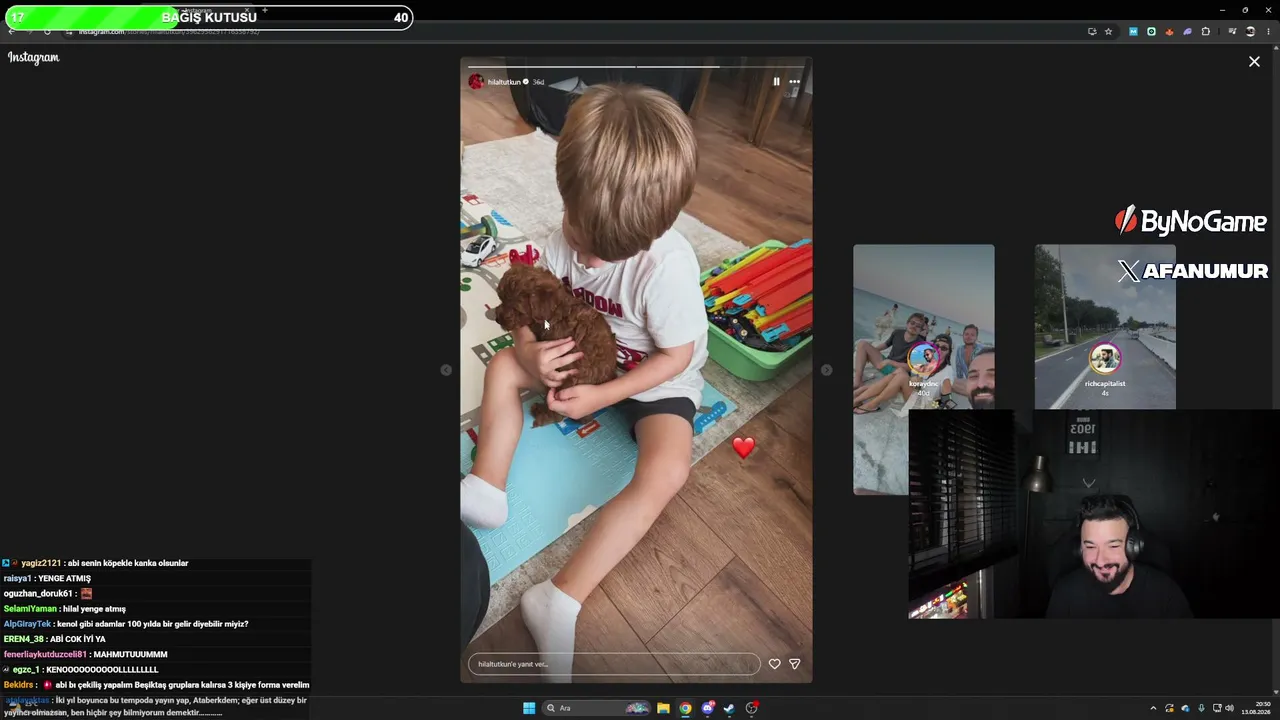The image size is (1280, 720).
Task: Open the Chrome extensions puzzle icon
Action: click(x=1206, y=31)
